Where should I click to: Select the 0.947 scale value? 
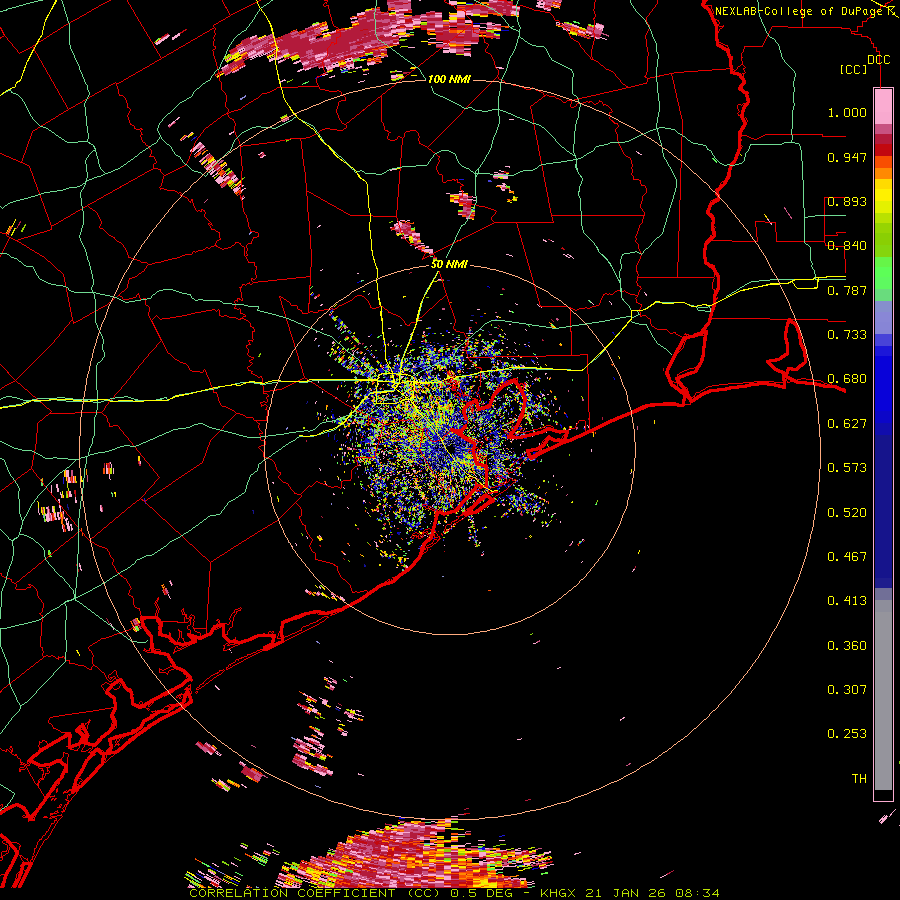point(847,157)
